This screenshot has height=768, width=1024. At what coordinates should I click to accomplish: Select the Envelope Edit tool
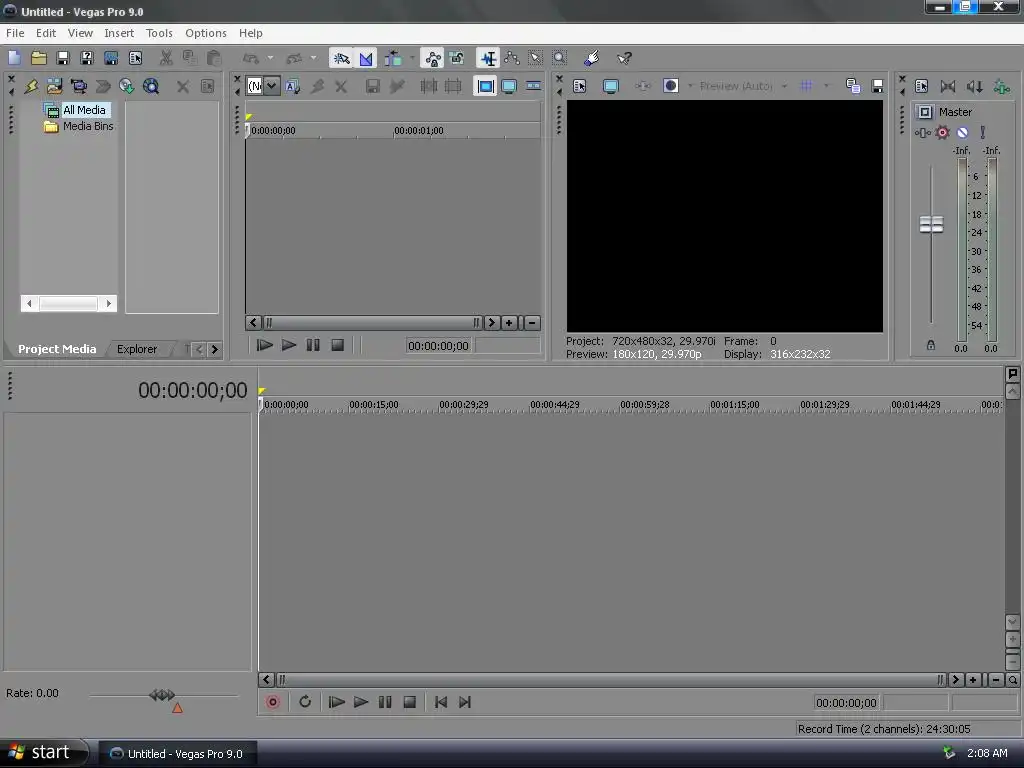(512, 58)
